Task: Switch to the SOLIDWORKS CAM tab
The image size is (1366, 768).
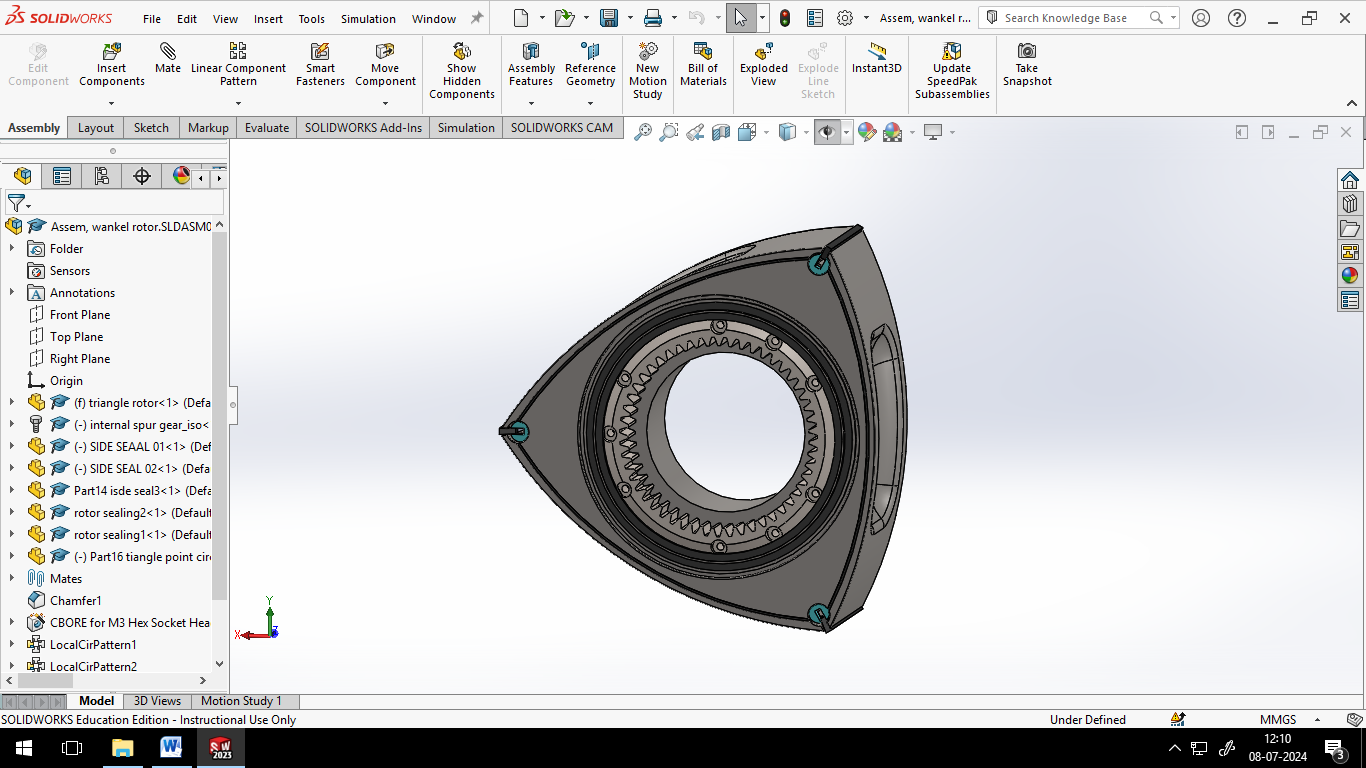Action: (562, 128)
